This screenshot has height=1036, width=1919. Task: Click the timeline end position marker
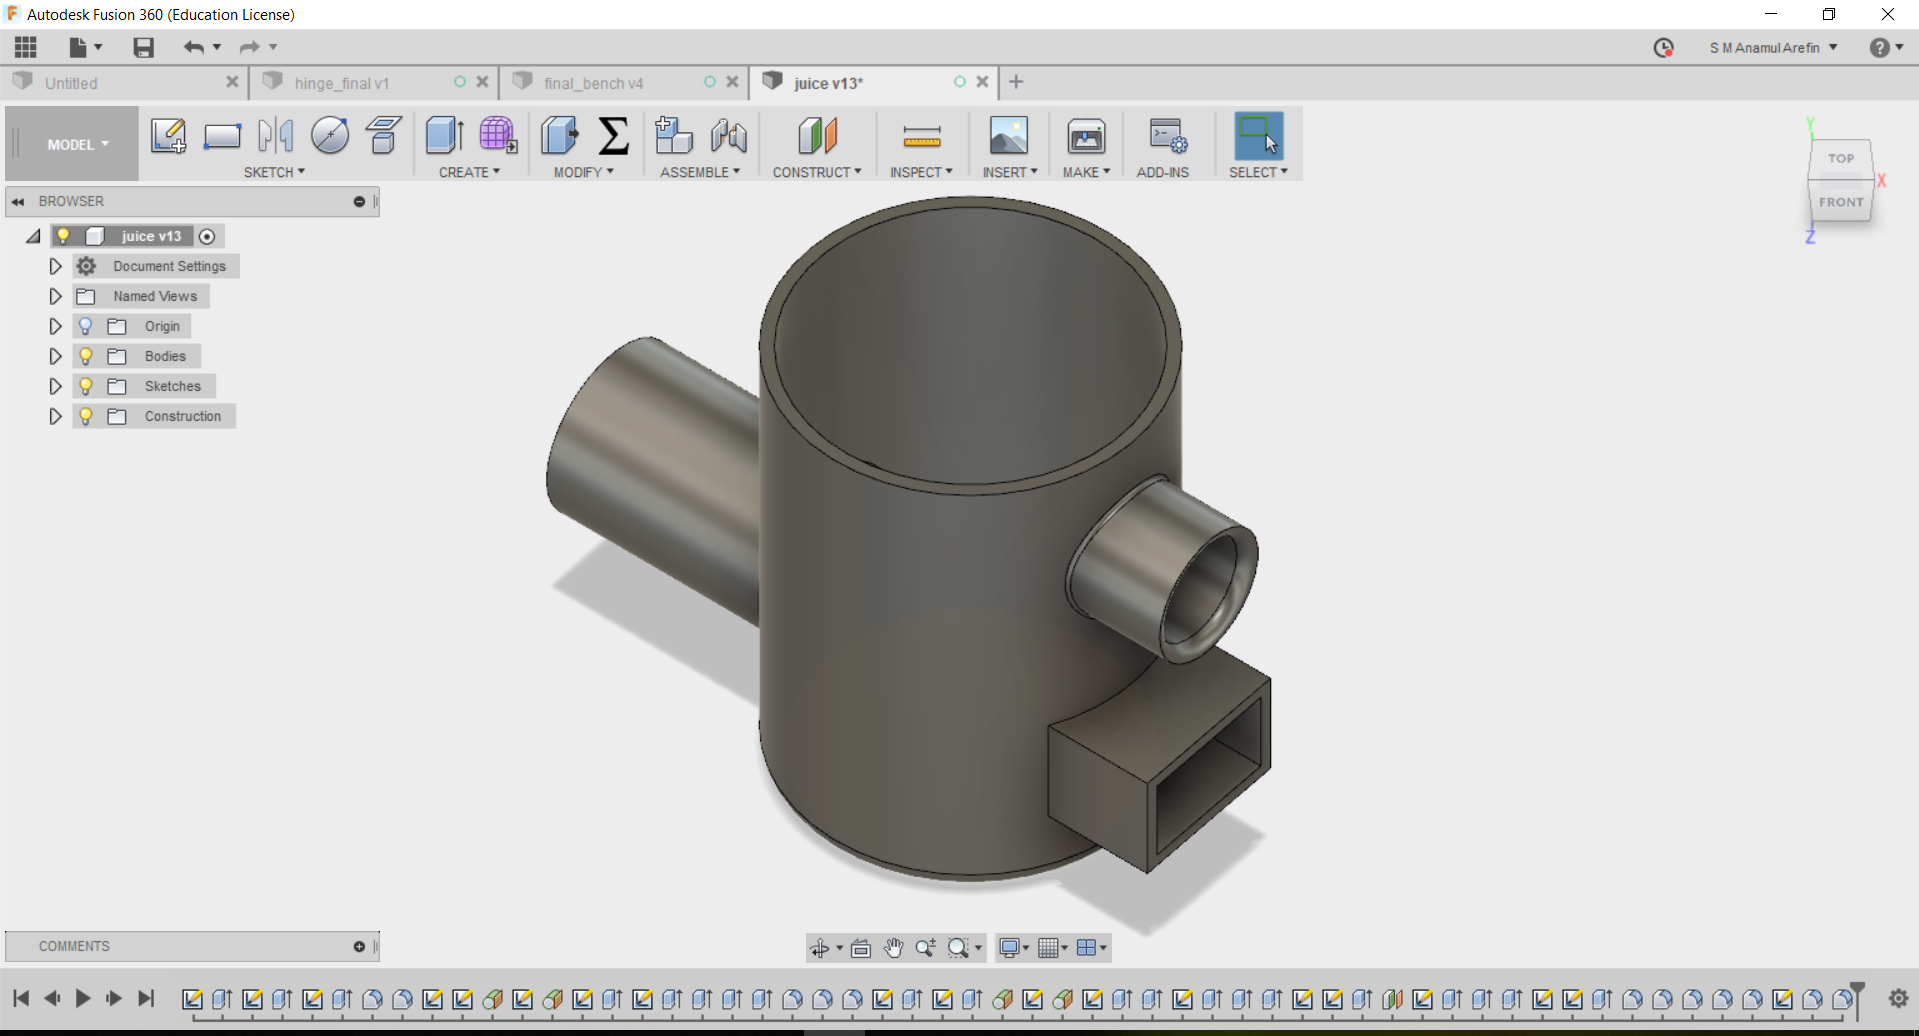point(1857,990)
